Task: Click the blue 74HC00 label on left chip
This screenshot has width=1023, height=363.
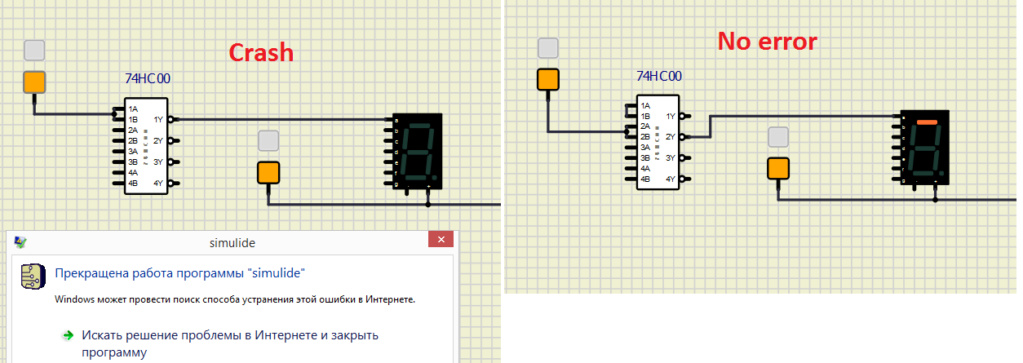Action: pos(148,79)
